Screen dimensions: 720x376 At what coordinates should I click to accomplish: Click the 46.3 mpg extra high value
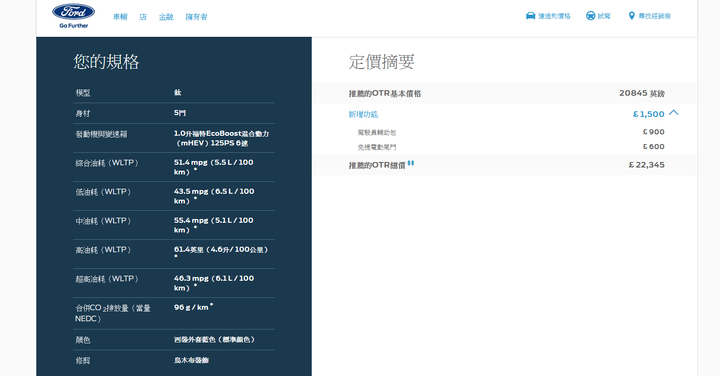click(x=214, y=283)
